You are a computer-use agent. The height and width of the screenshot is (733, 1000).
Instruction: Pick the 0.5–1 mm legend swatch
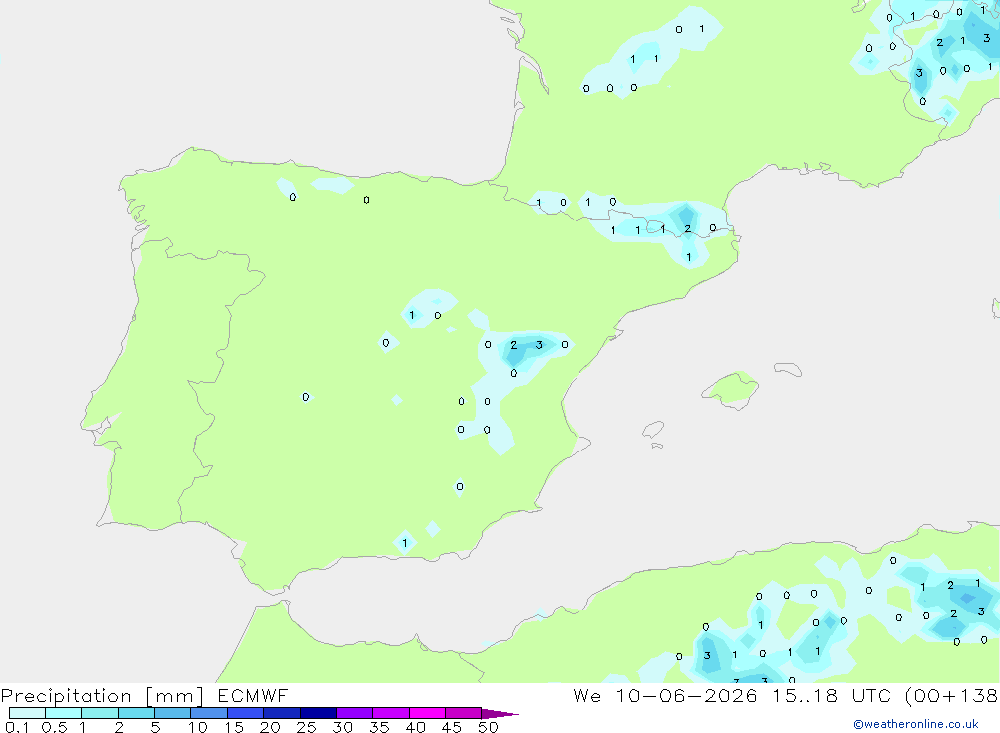pos(64,713)
